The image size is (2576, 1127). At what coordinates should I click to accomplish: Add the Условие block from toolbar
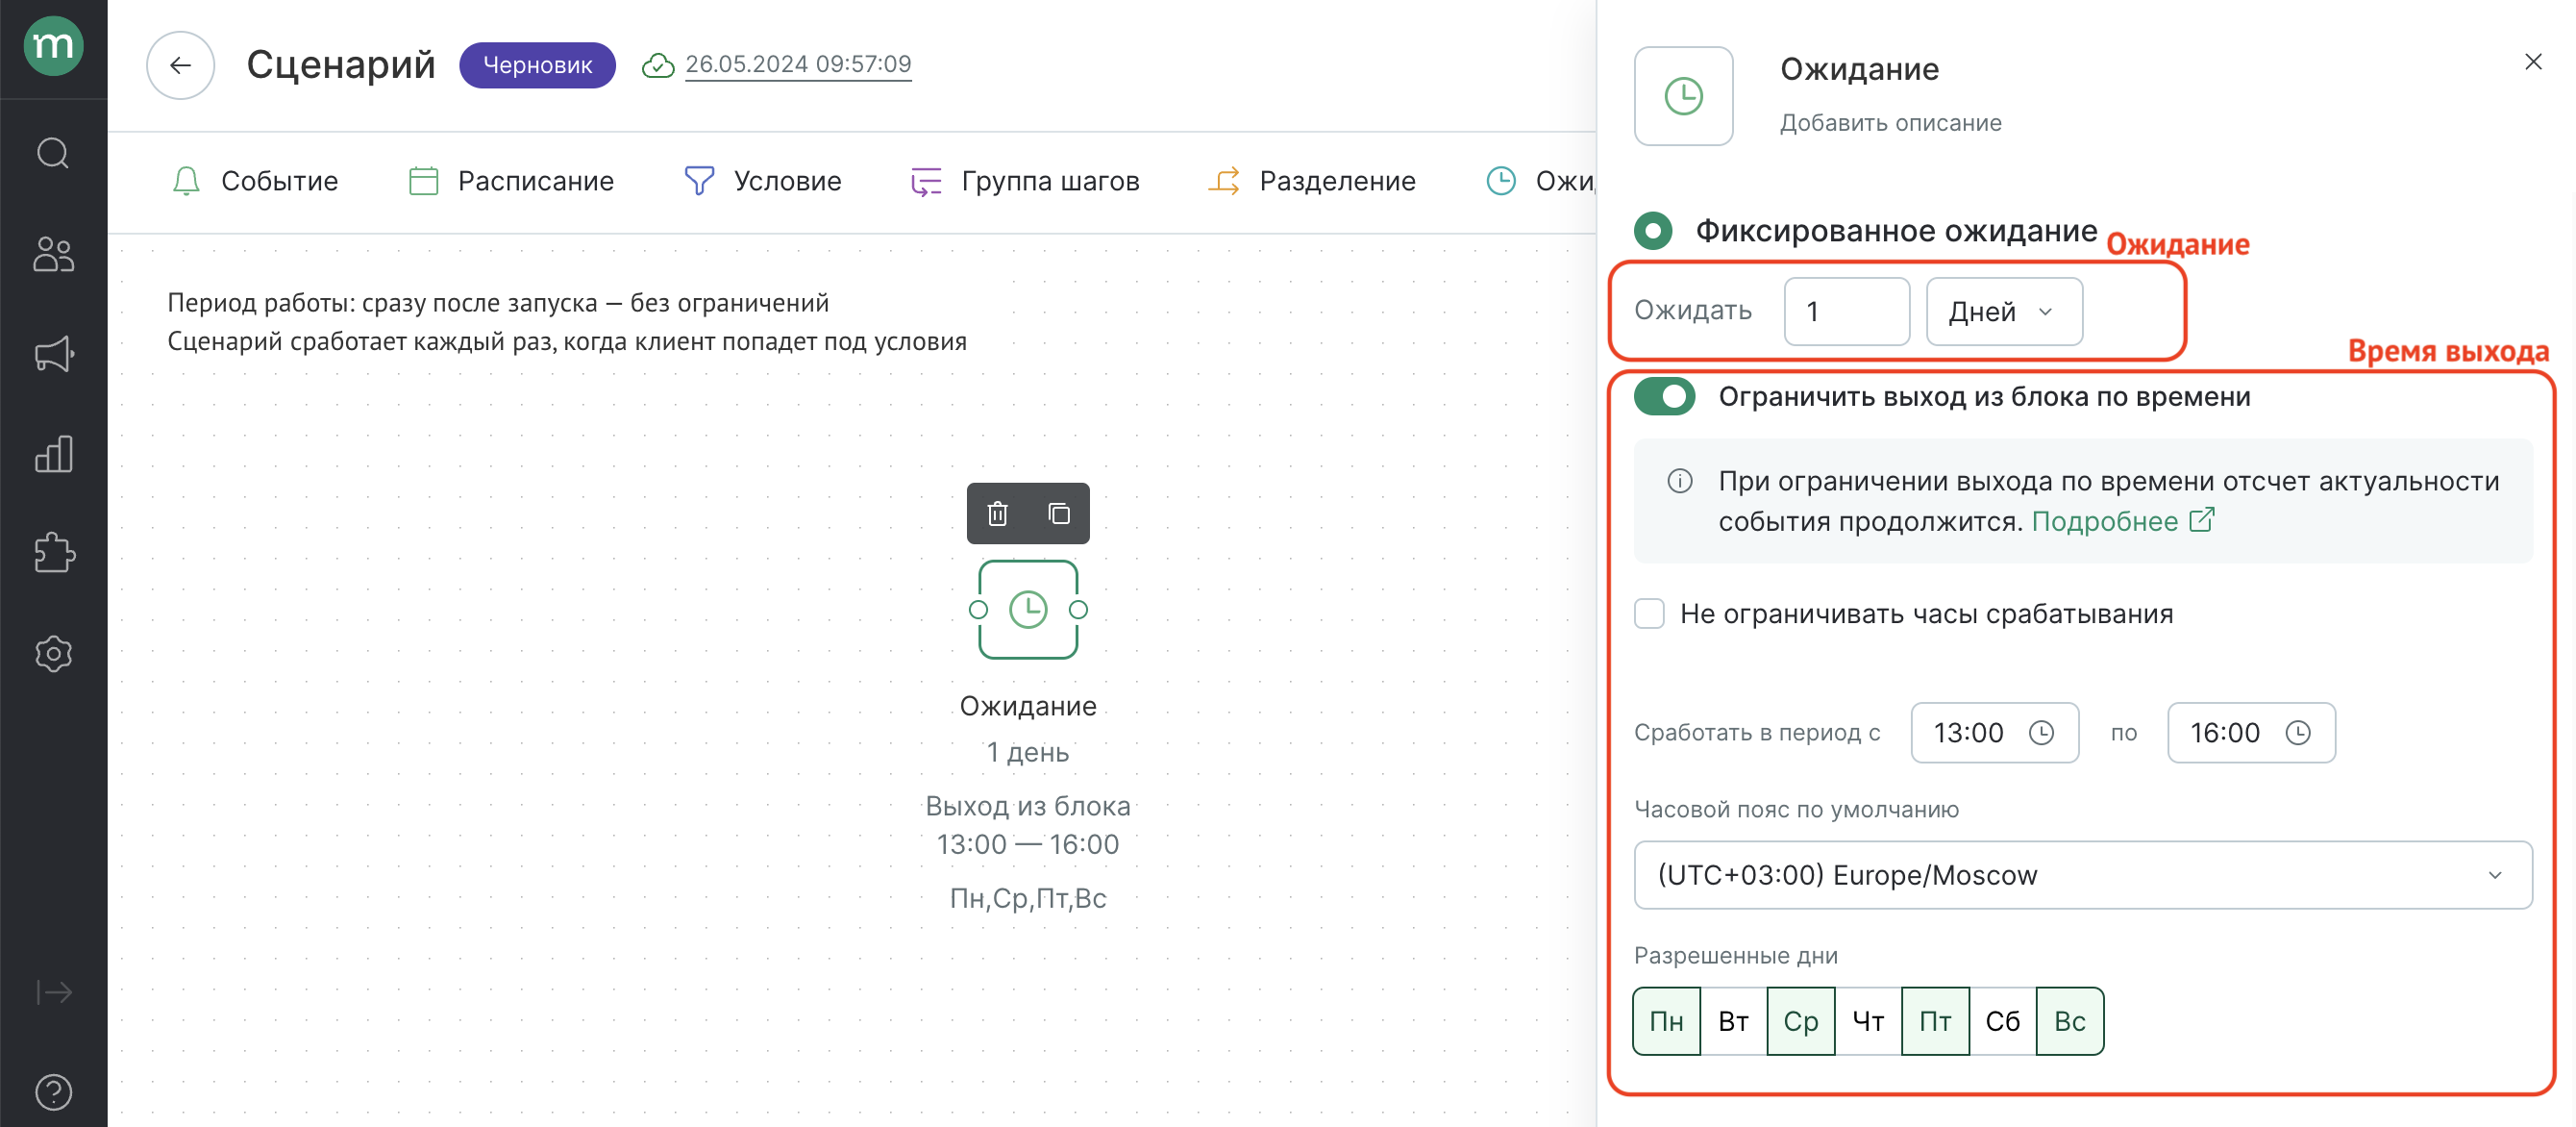[x=763, y=181]
